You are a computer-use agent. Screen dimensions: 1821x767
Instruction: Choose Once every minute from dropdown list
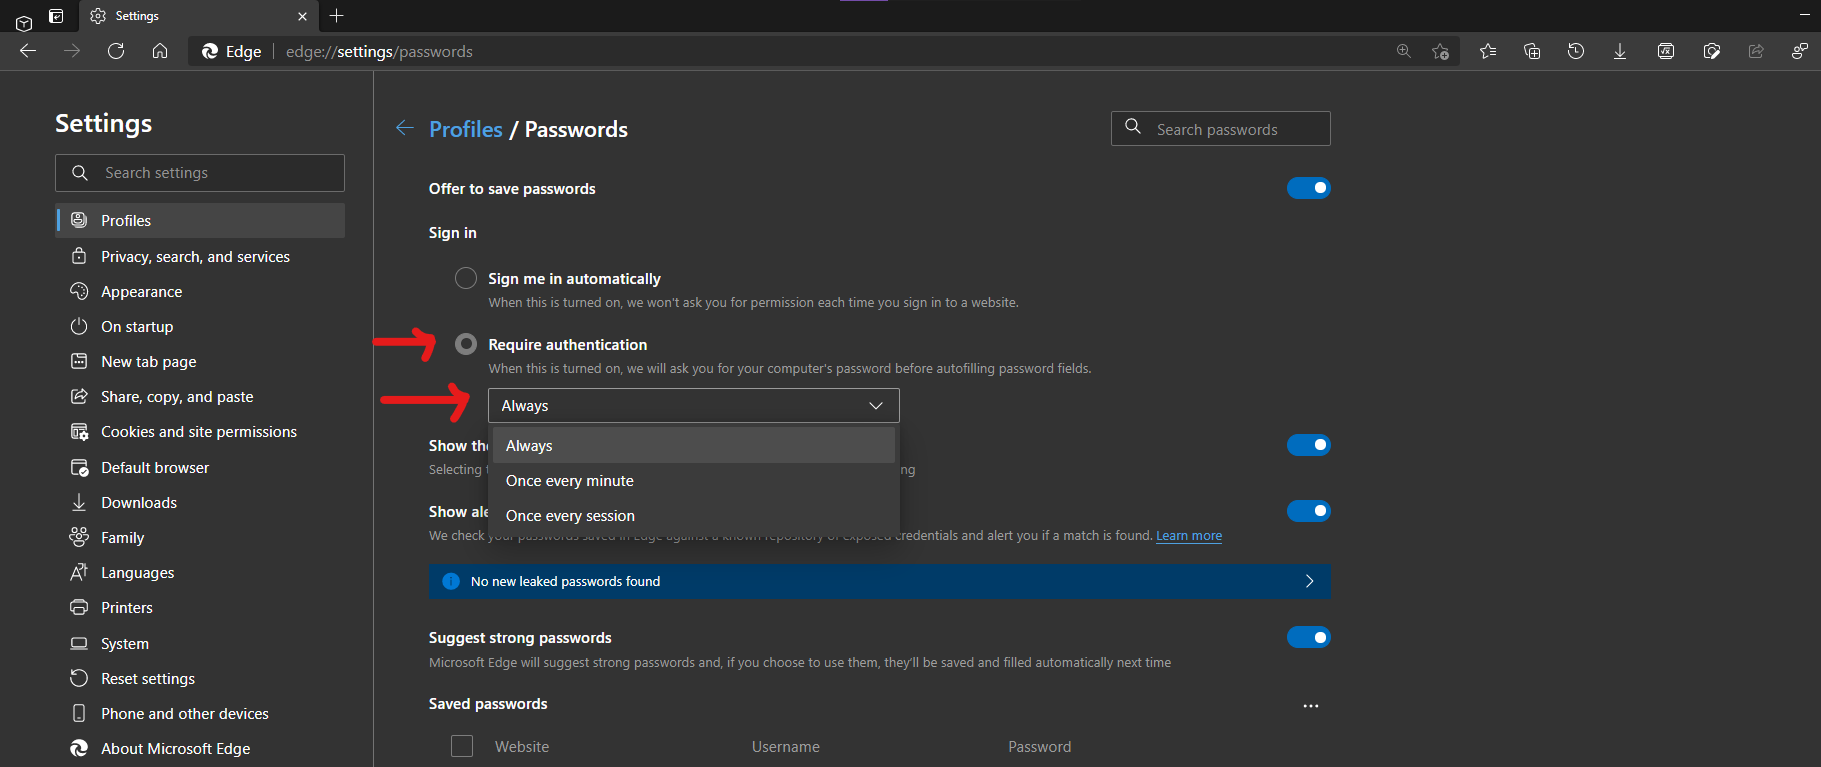570,481
